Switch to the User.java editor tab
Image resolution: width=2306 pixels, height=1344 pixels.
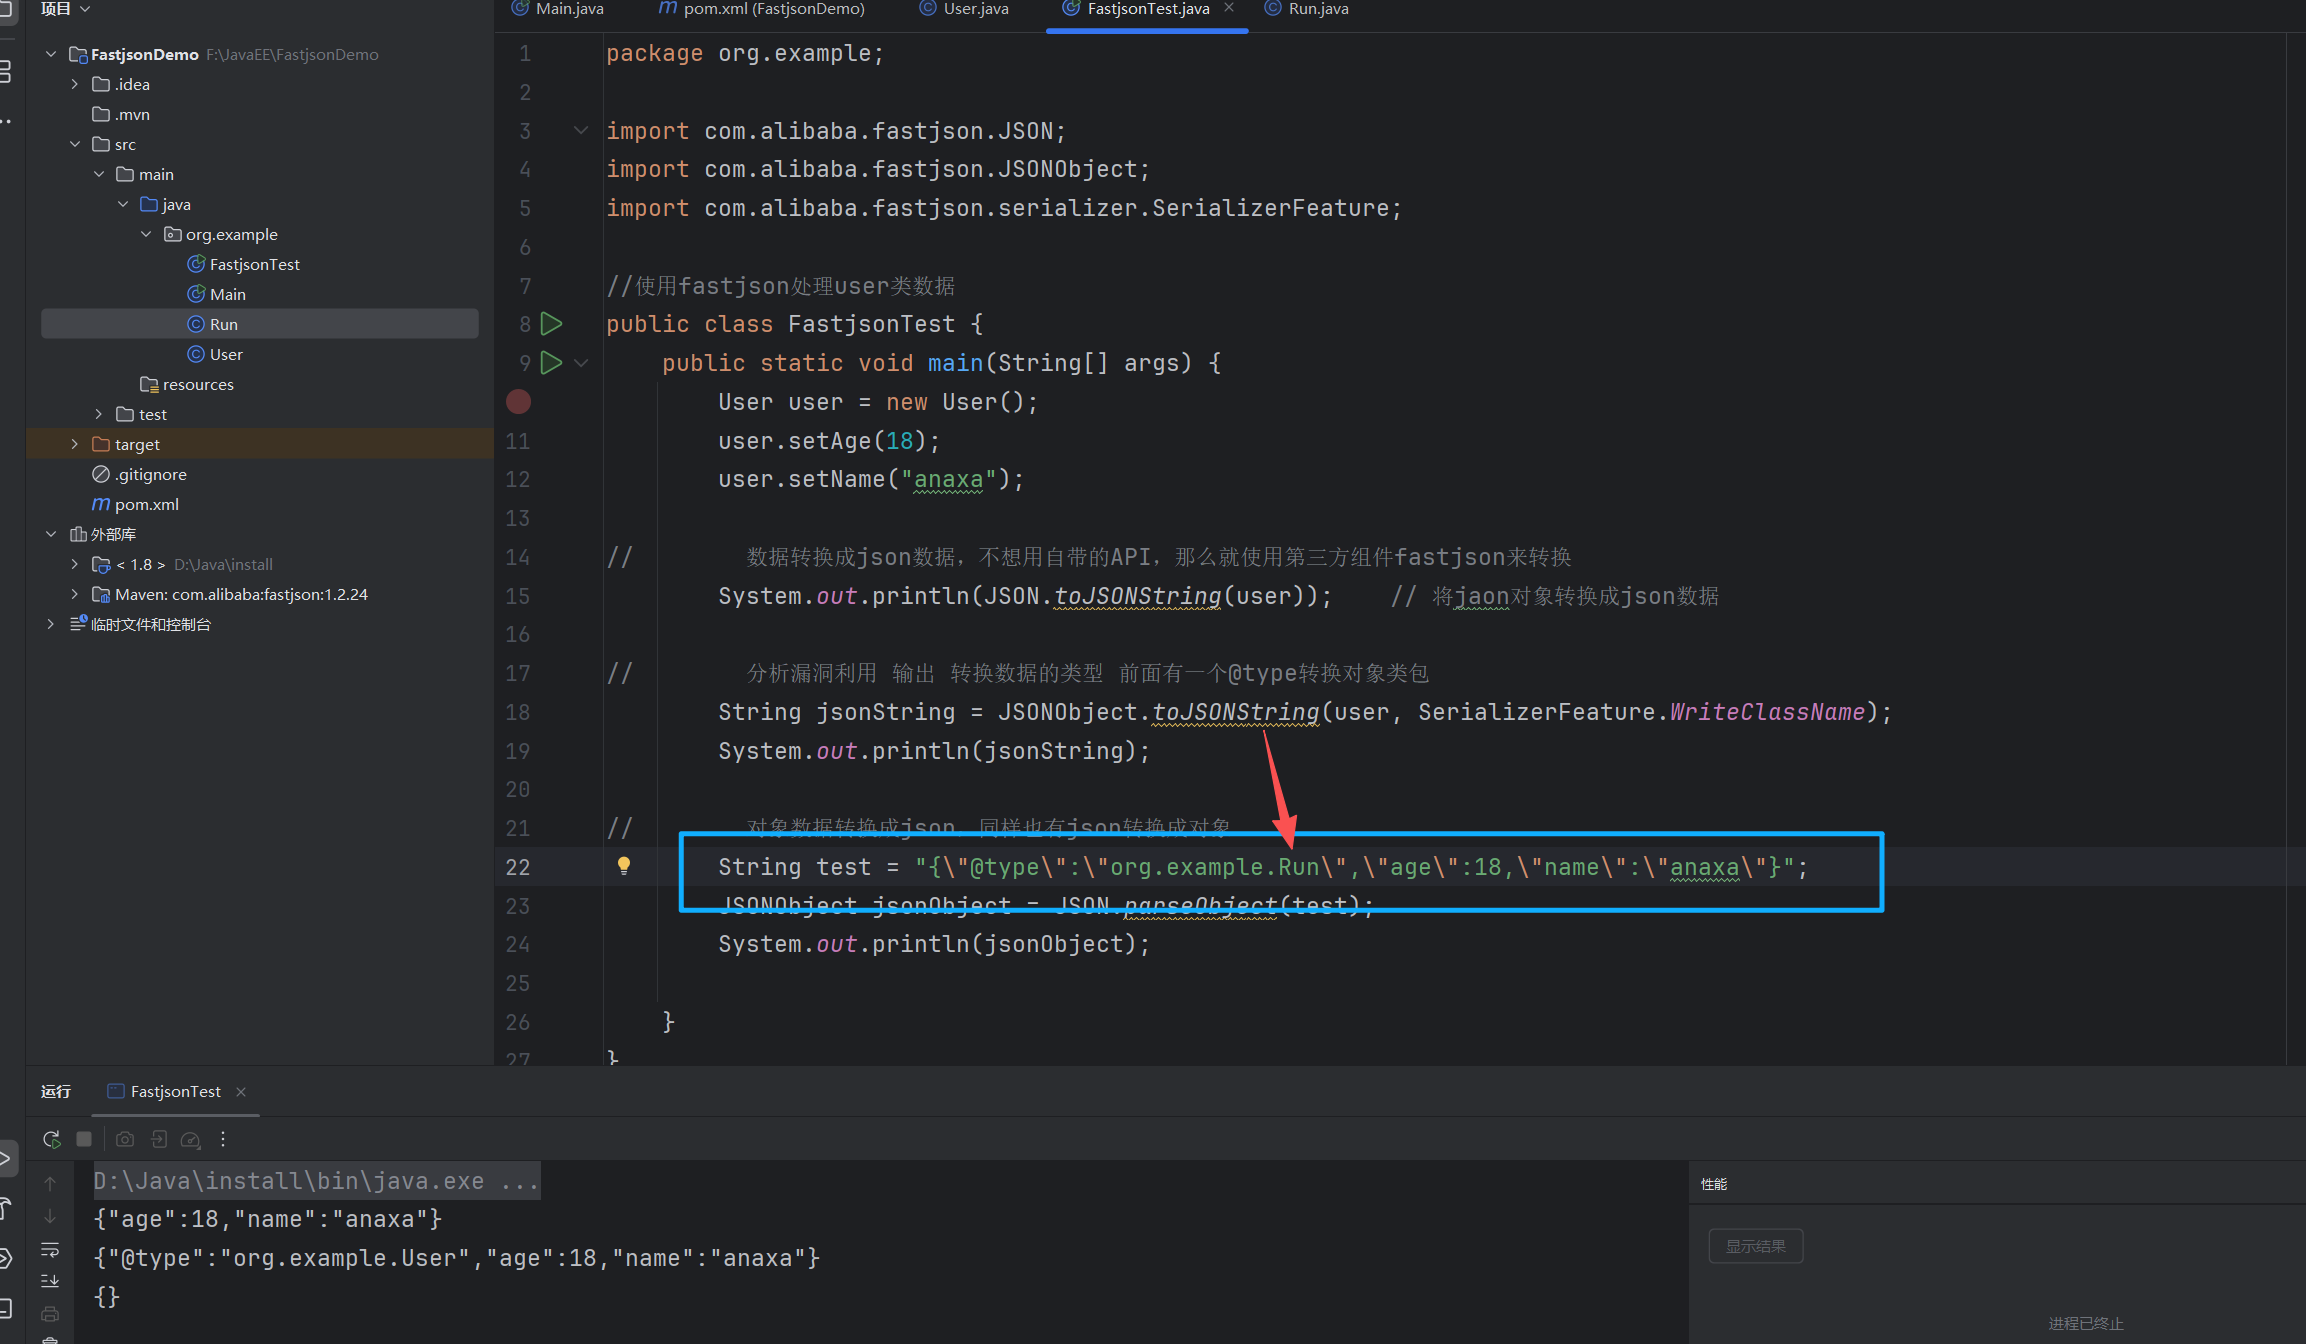pyautogui.click(x=975, y=9)
